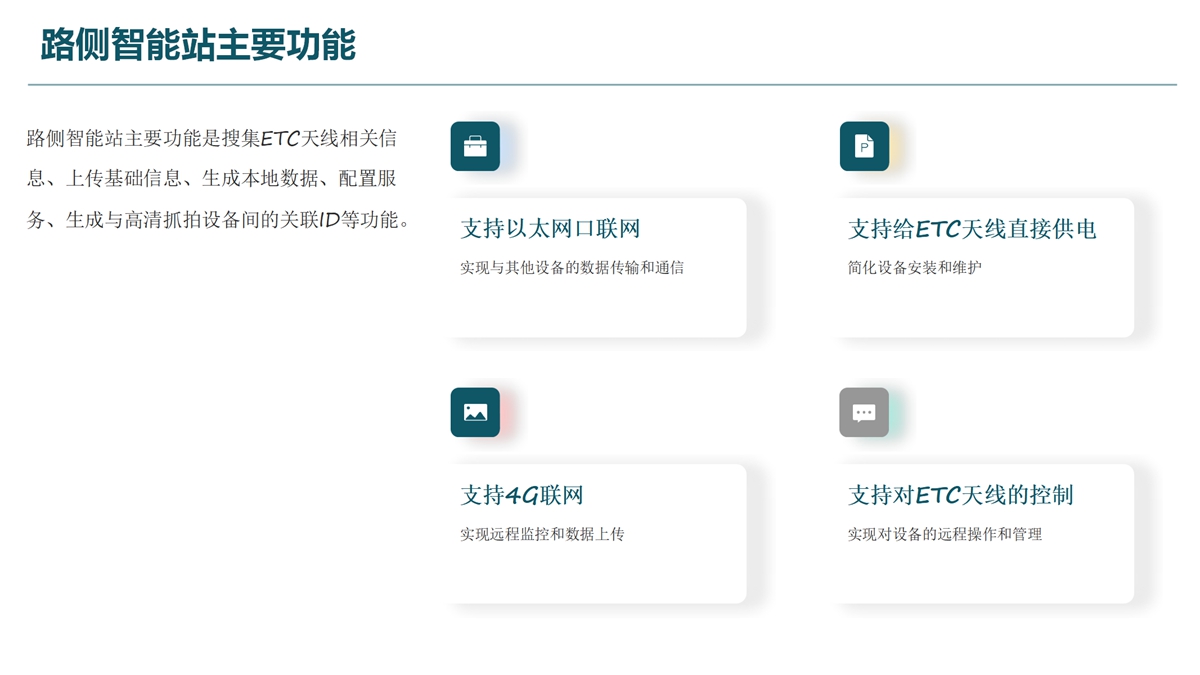Viewport: 1200px width, 675px height.
Task: Click the heading 支持4G联网
Action: click(x=521, y=495)
